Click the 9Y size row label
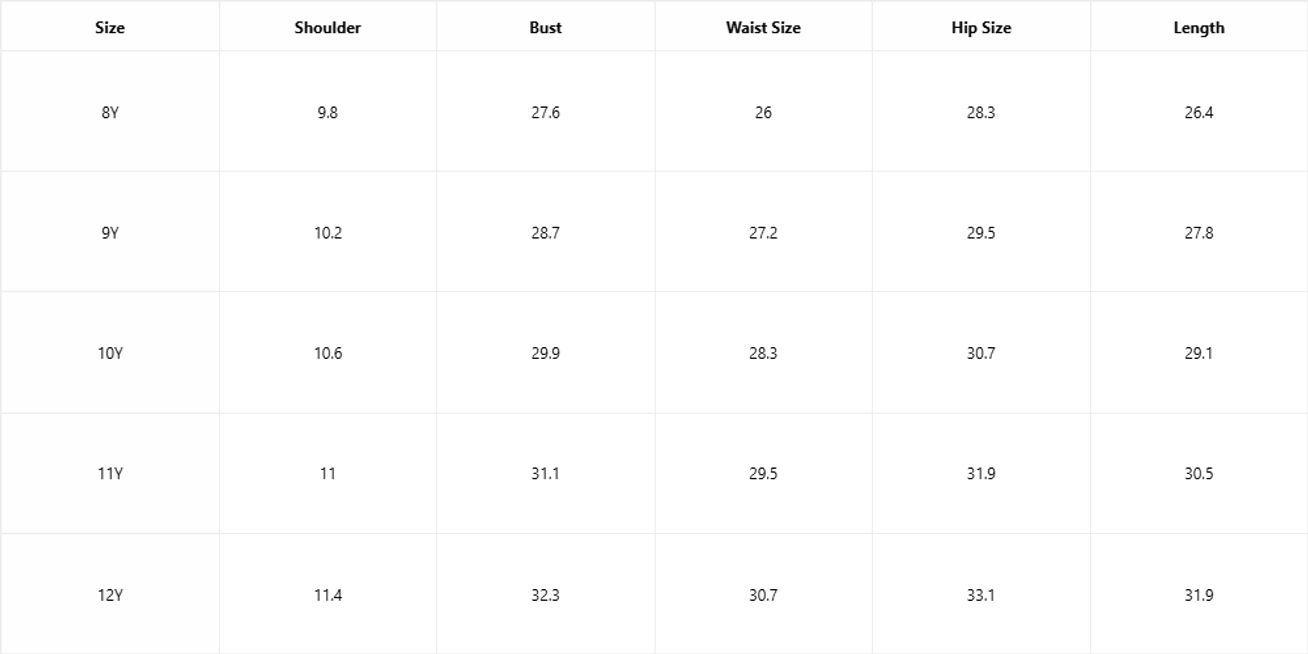 [110, 233]
